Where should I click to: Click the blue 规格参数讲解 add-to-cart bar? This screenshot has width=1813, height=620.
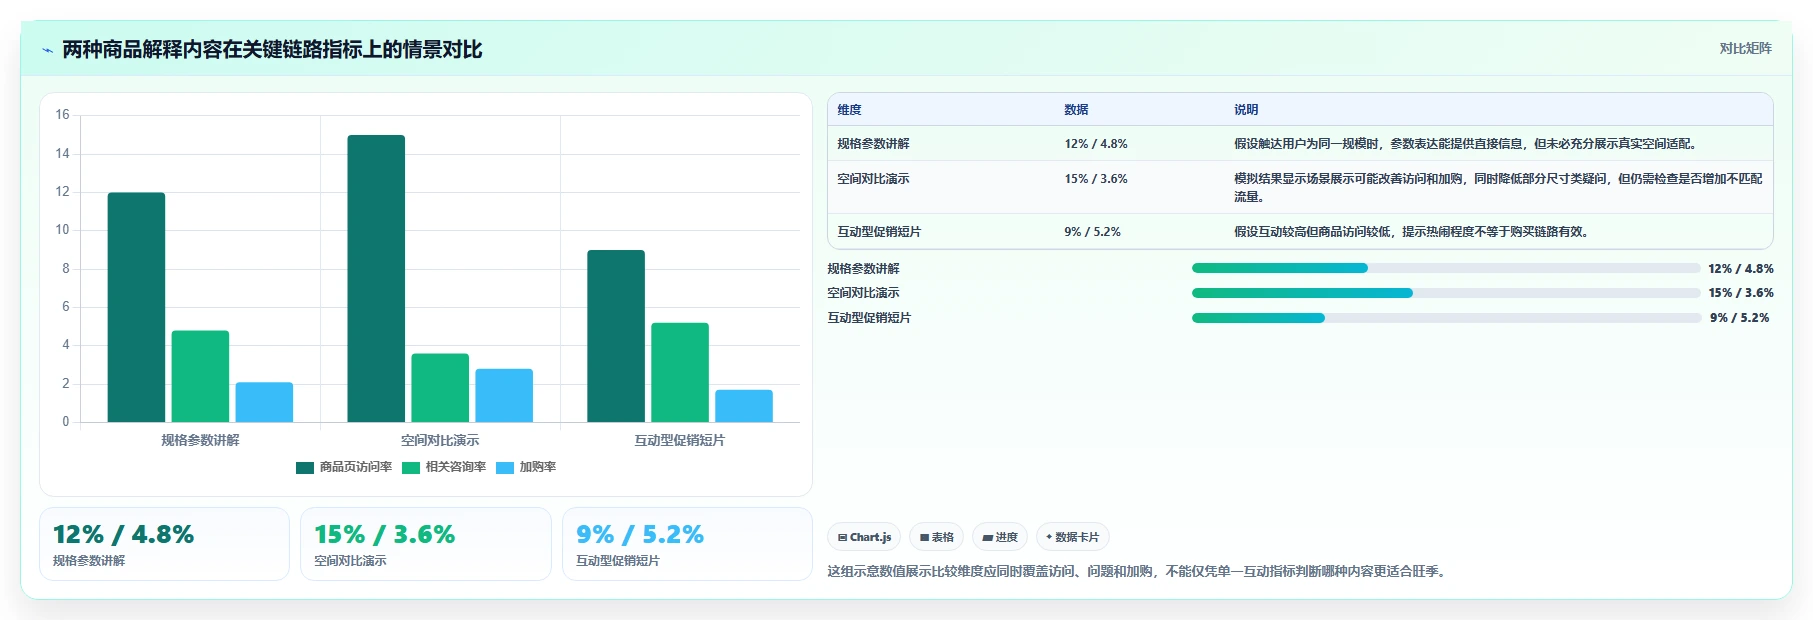(x=264, y=402)
